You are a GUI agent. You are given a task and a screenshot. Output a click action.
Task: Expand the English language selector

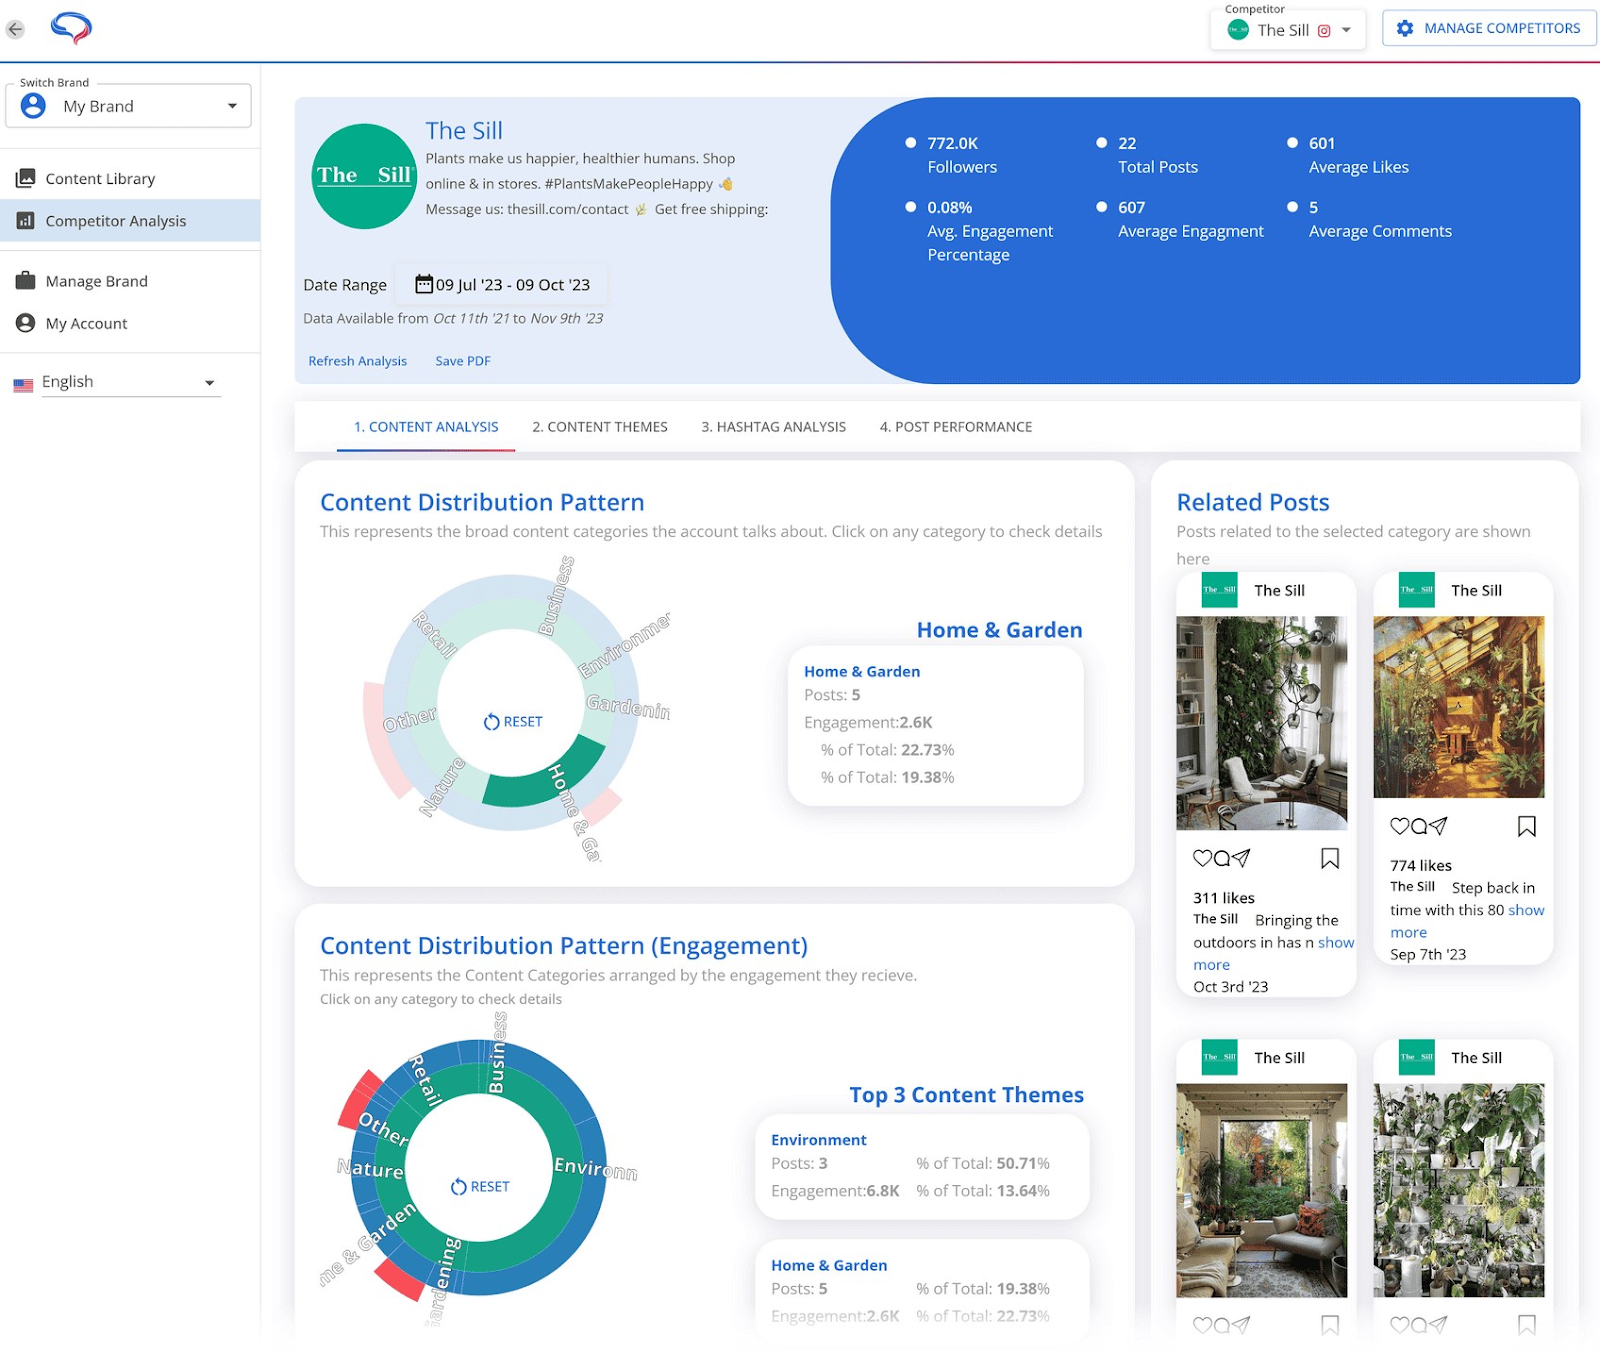point(209,381)
